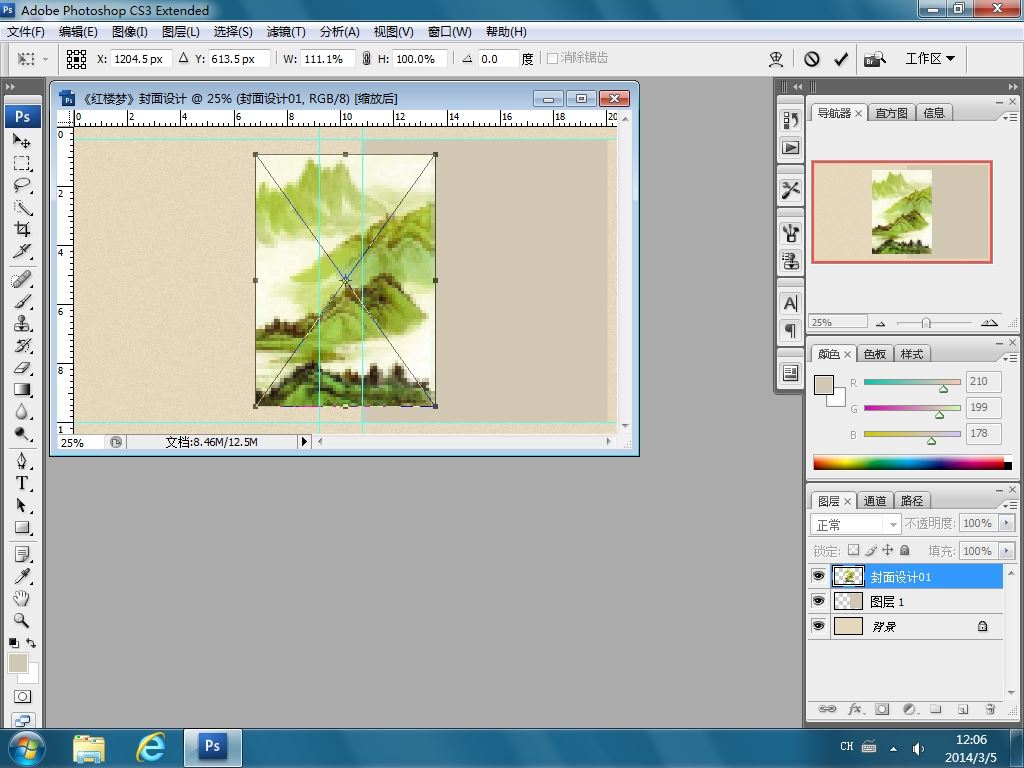Add a layer style with fx button
Image resolution: width=1024 pixels, height=768 pixels.
pyautogui.click(x=855, y=709)
